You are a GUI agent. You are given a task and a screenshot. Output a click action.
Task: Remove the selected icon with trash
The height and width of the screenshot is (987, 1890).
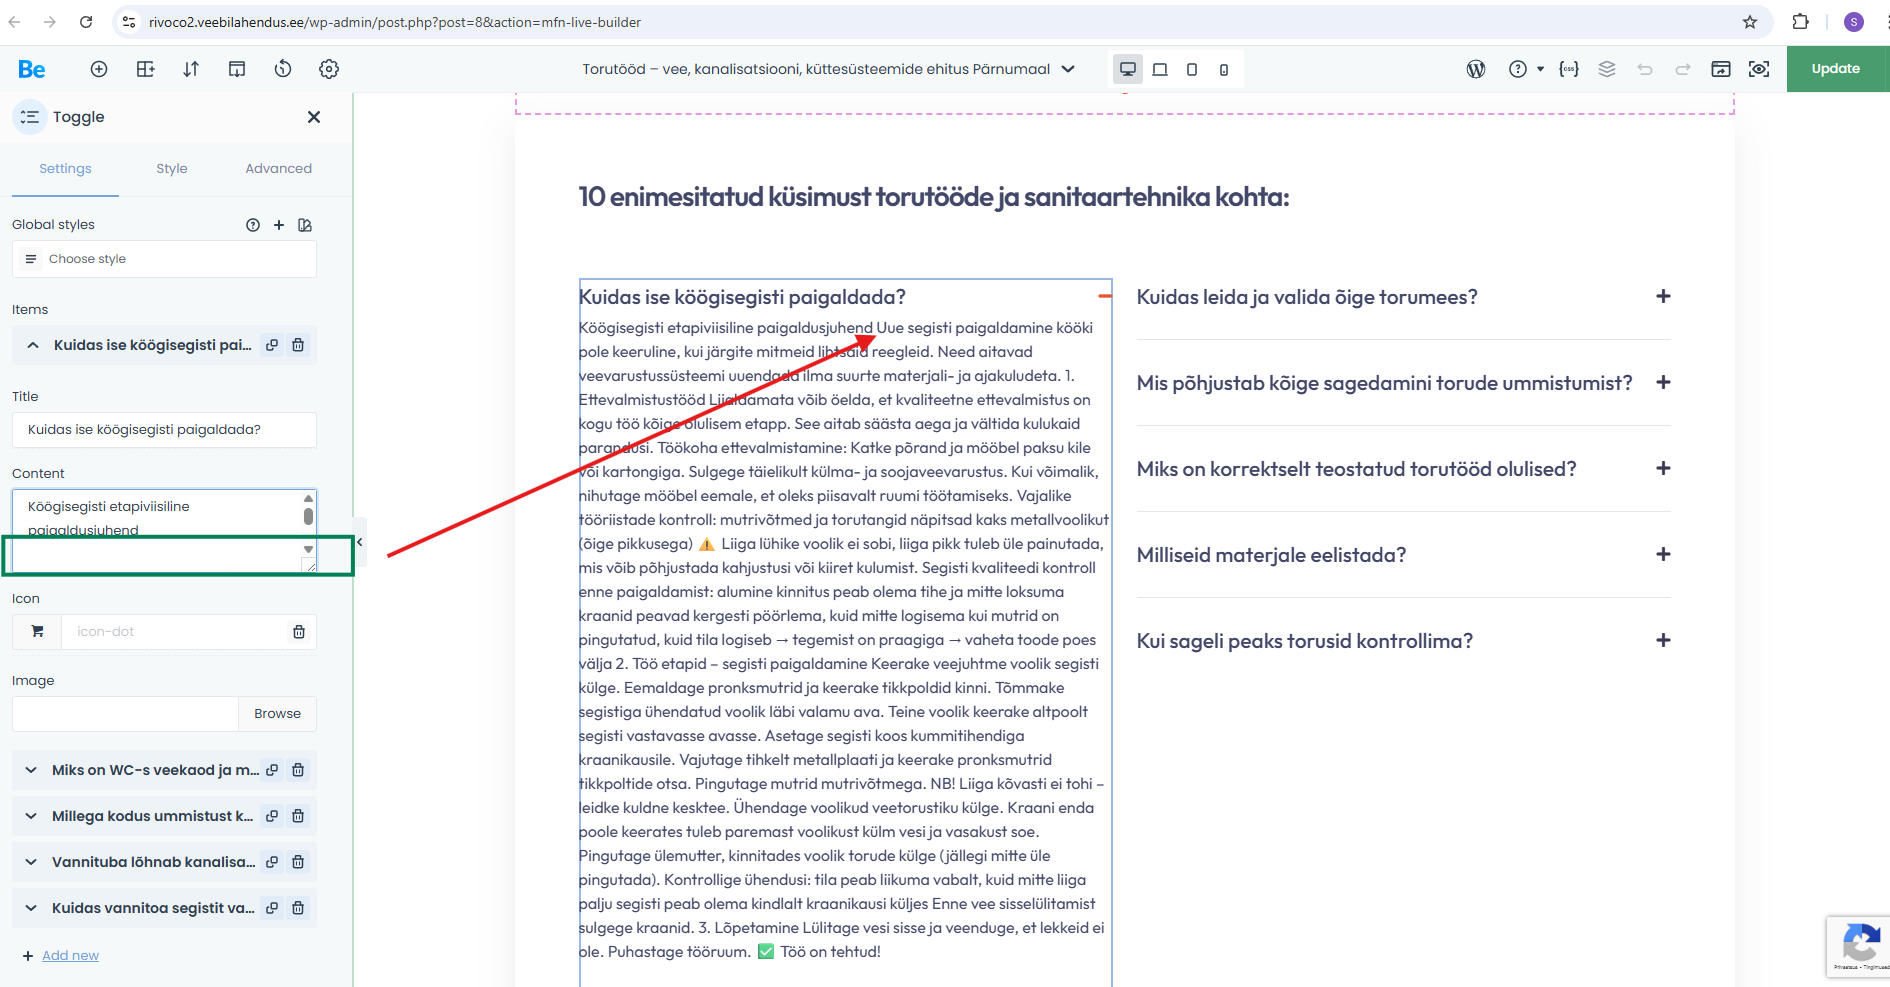click(x=299, y=632)
